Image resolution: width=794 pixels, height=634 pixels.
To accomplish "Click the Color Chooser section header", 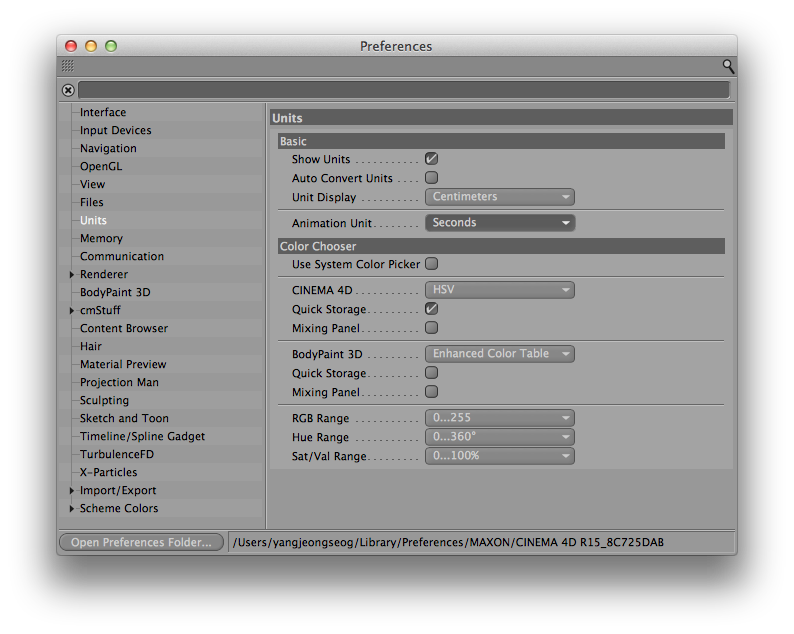I will click(501, 246).
